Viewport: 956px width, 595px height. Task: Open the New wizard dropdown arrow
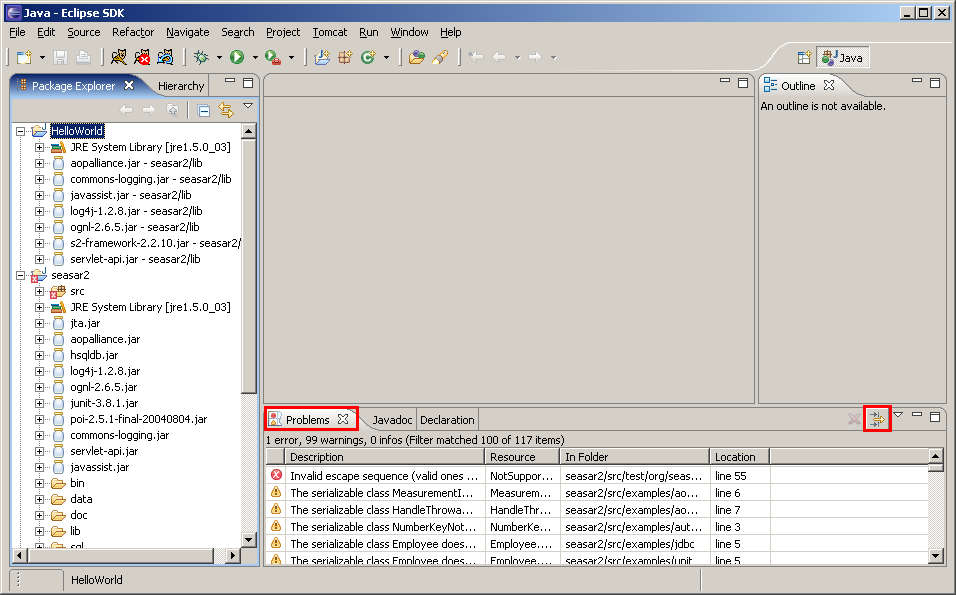(x=42, y=58)
